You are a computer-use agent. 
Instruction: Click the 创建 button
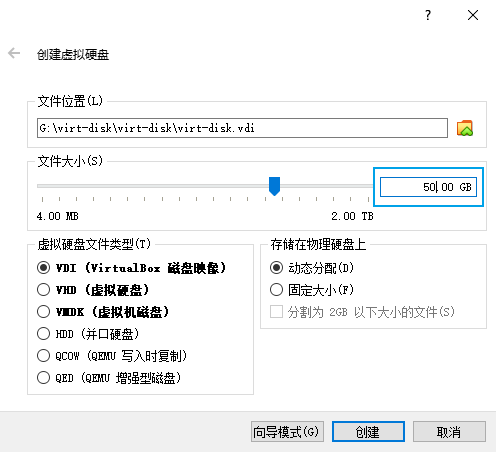click(x=368, y=432)
